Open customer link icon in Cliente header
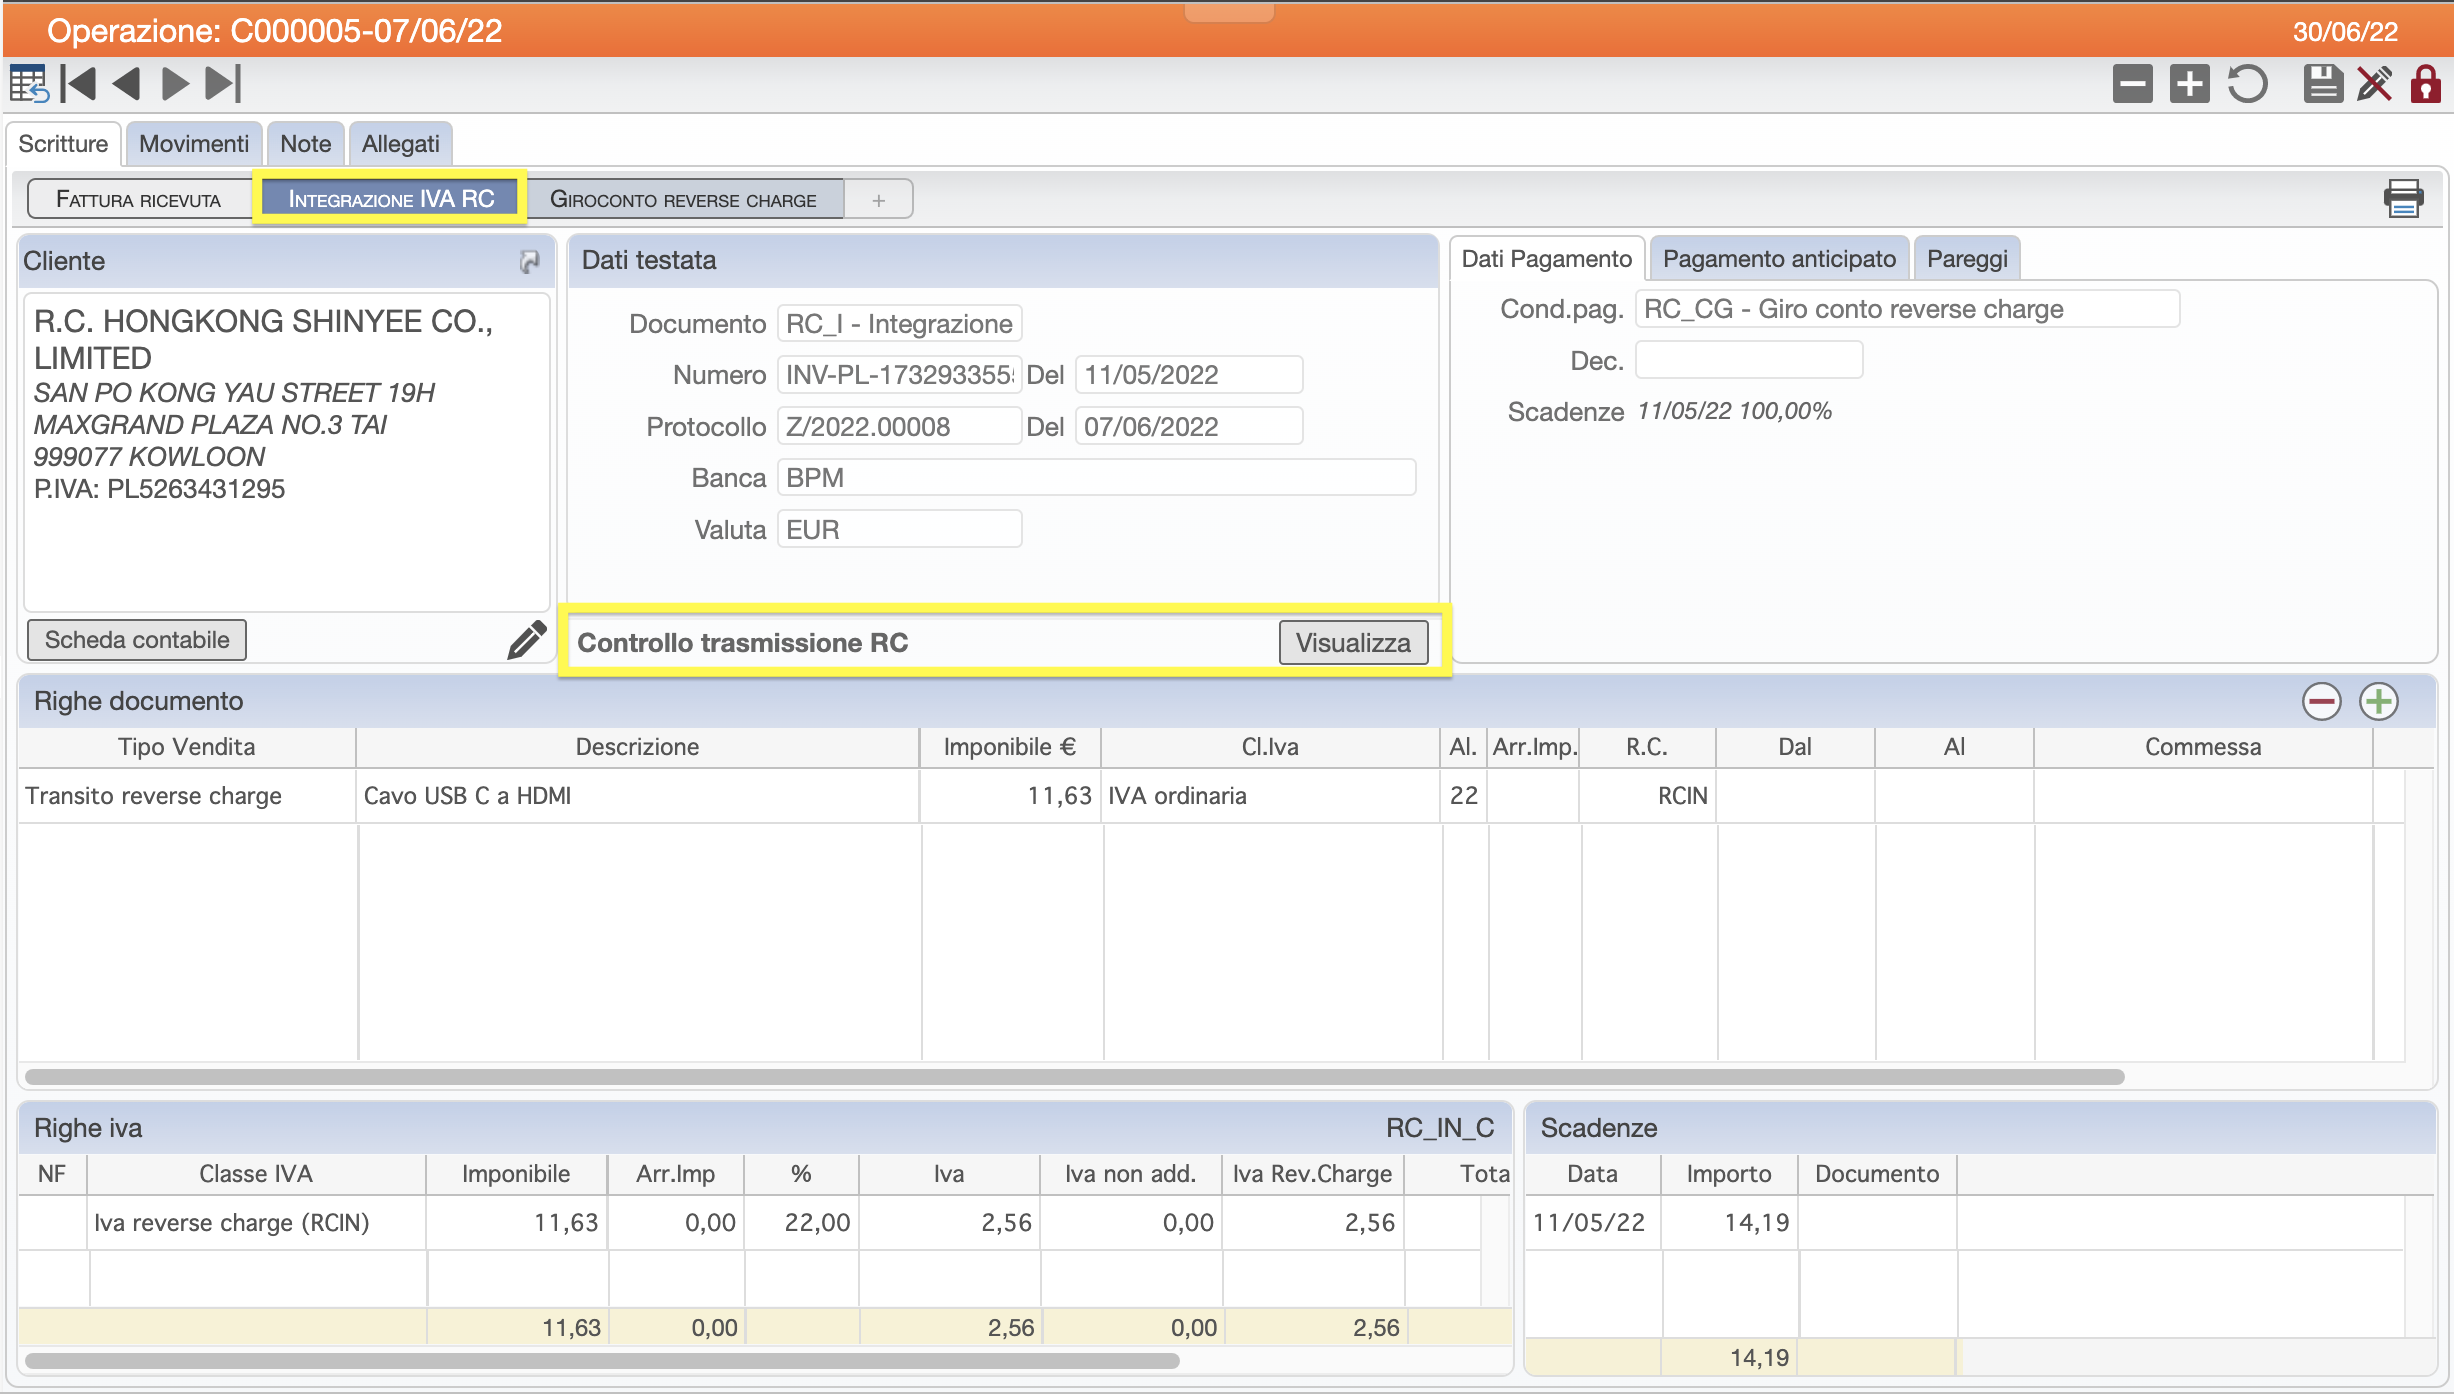This screenshot has height=1394, width=2454. (529, 261)
